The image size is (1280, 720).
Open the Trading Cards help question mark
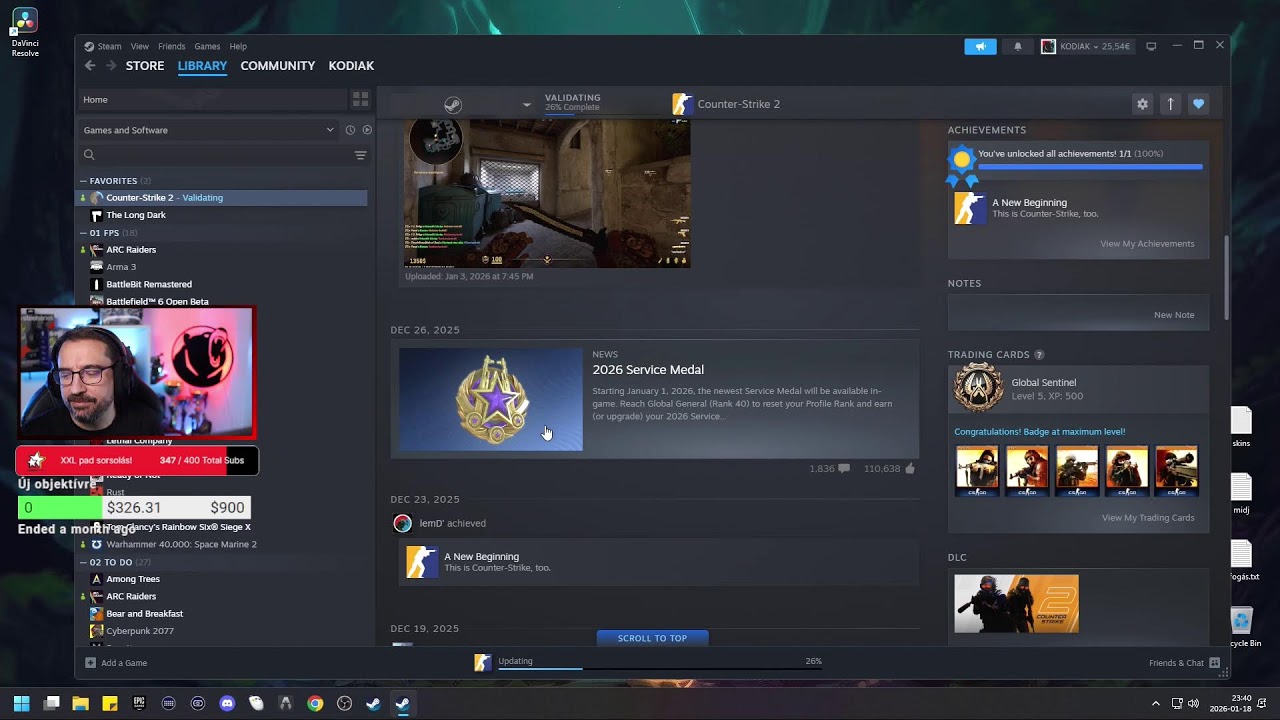coord(1039,354)
